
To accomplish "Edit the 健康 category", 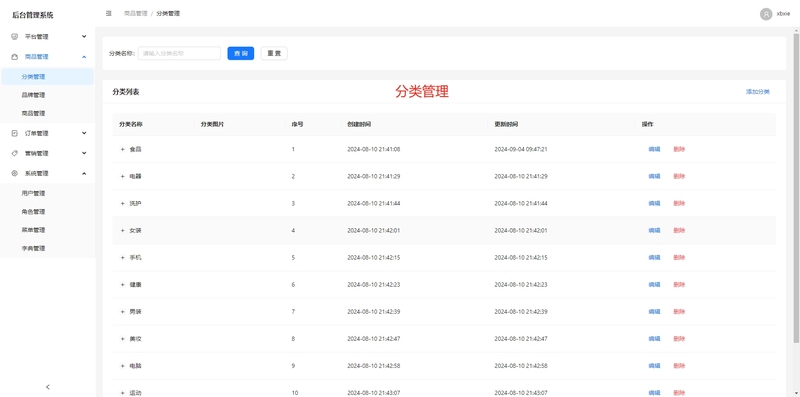I will click(654, 285).
